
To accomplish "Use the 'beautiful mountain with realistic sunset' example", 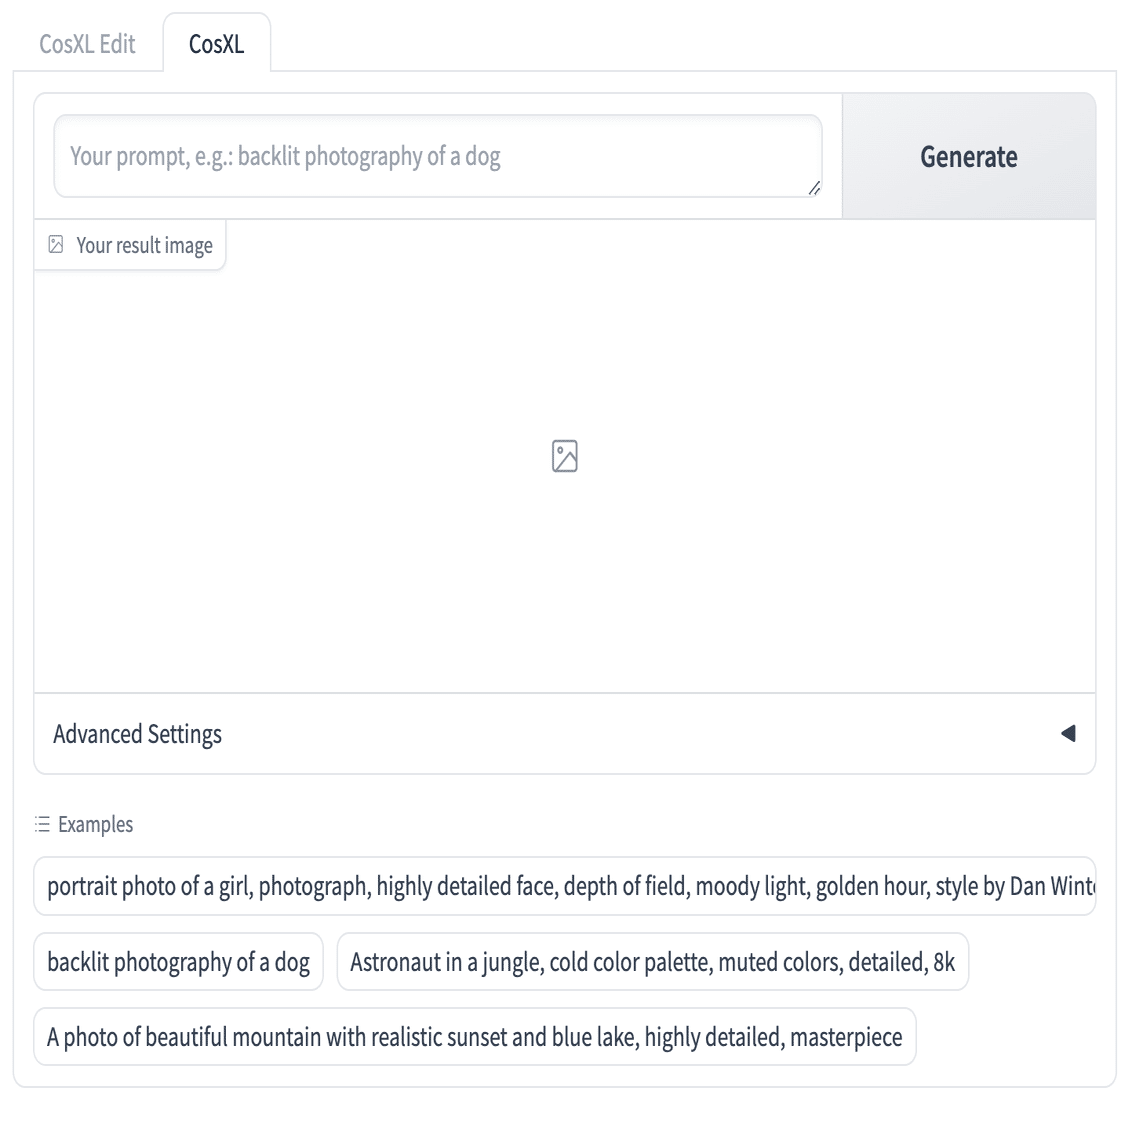I will coord(474,1037).
